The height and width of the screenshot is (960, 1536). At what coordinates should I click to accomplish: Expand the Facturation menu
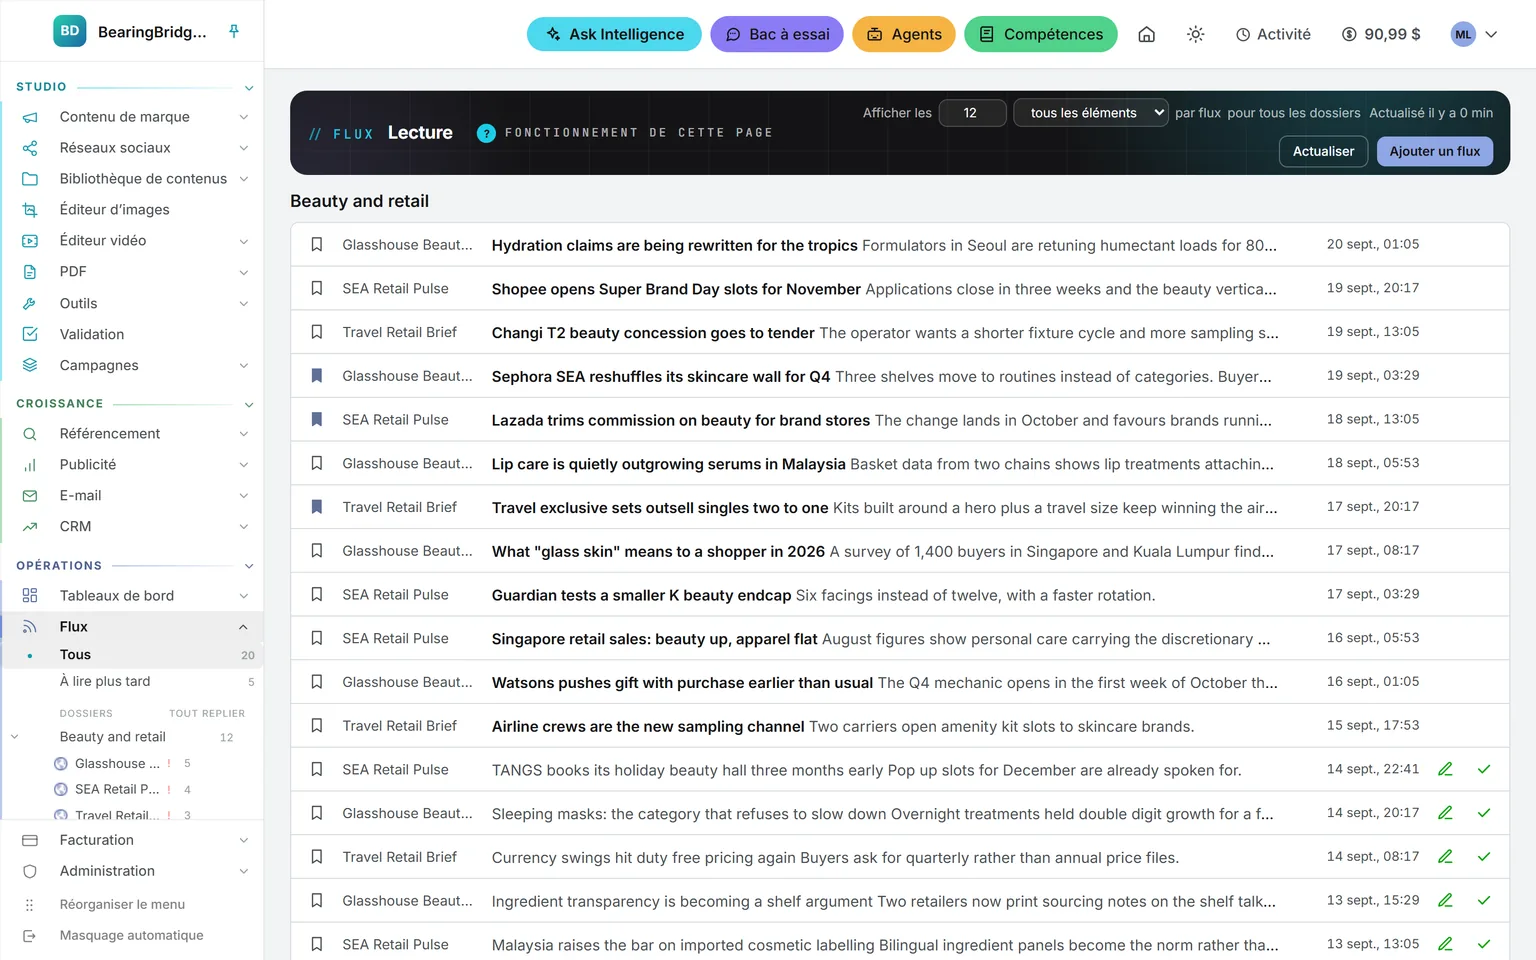click(243, 841)
